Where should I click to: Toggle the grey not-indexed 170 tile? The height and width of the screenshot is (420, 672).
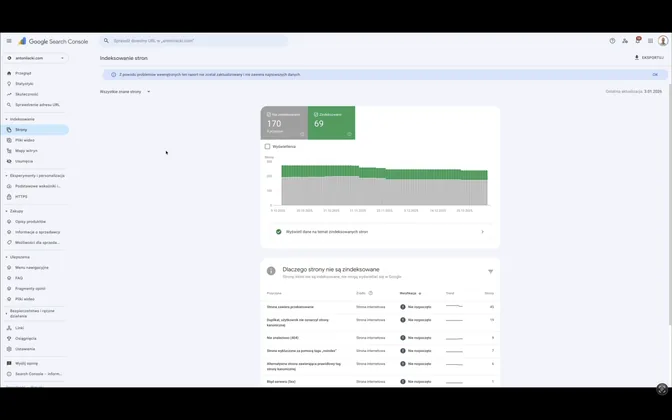(x=284, y=123)
